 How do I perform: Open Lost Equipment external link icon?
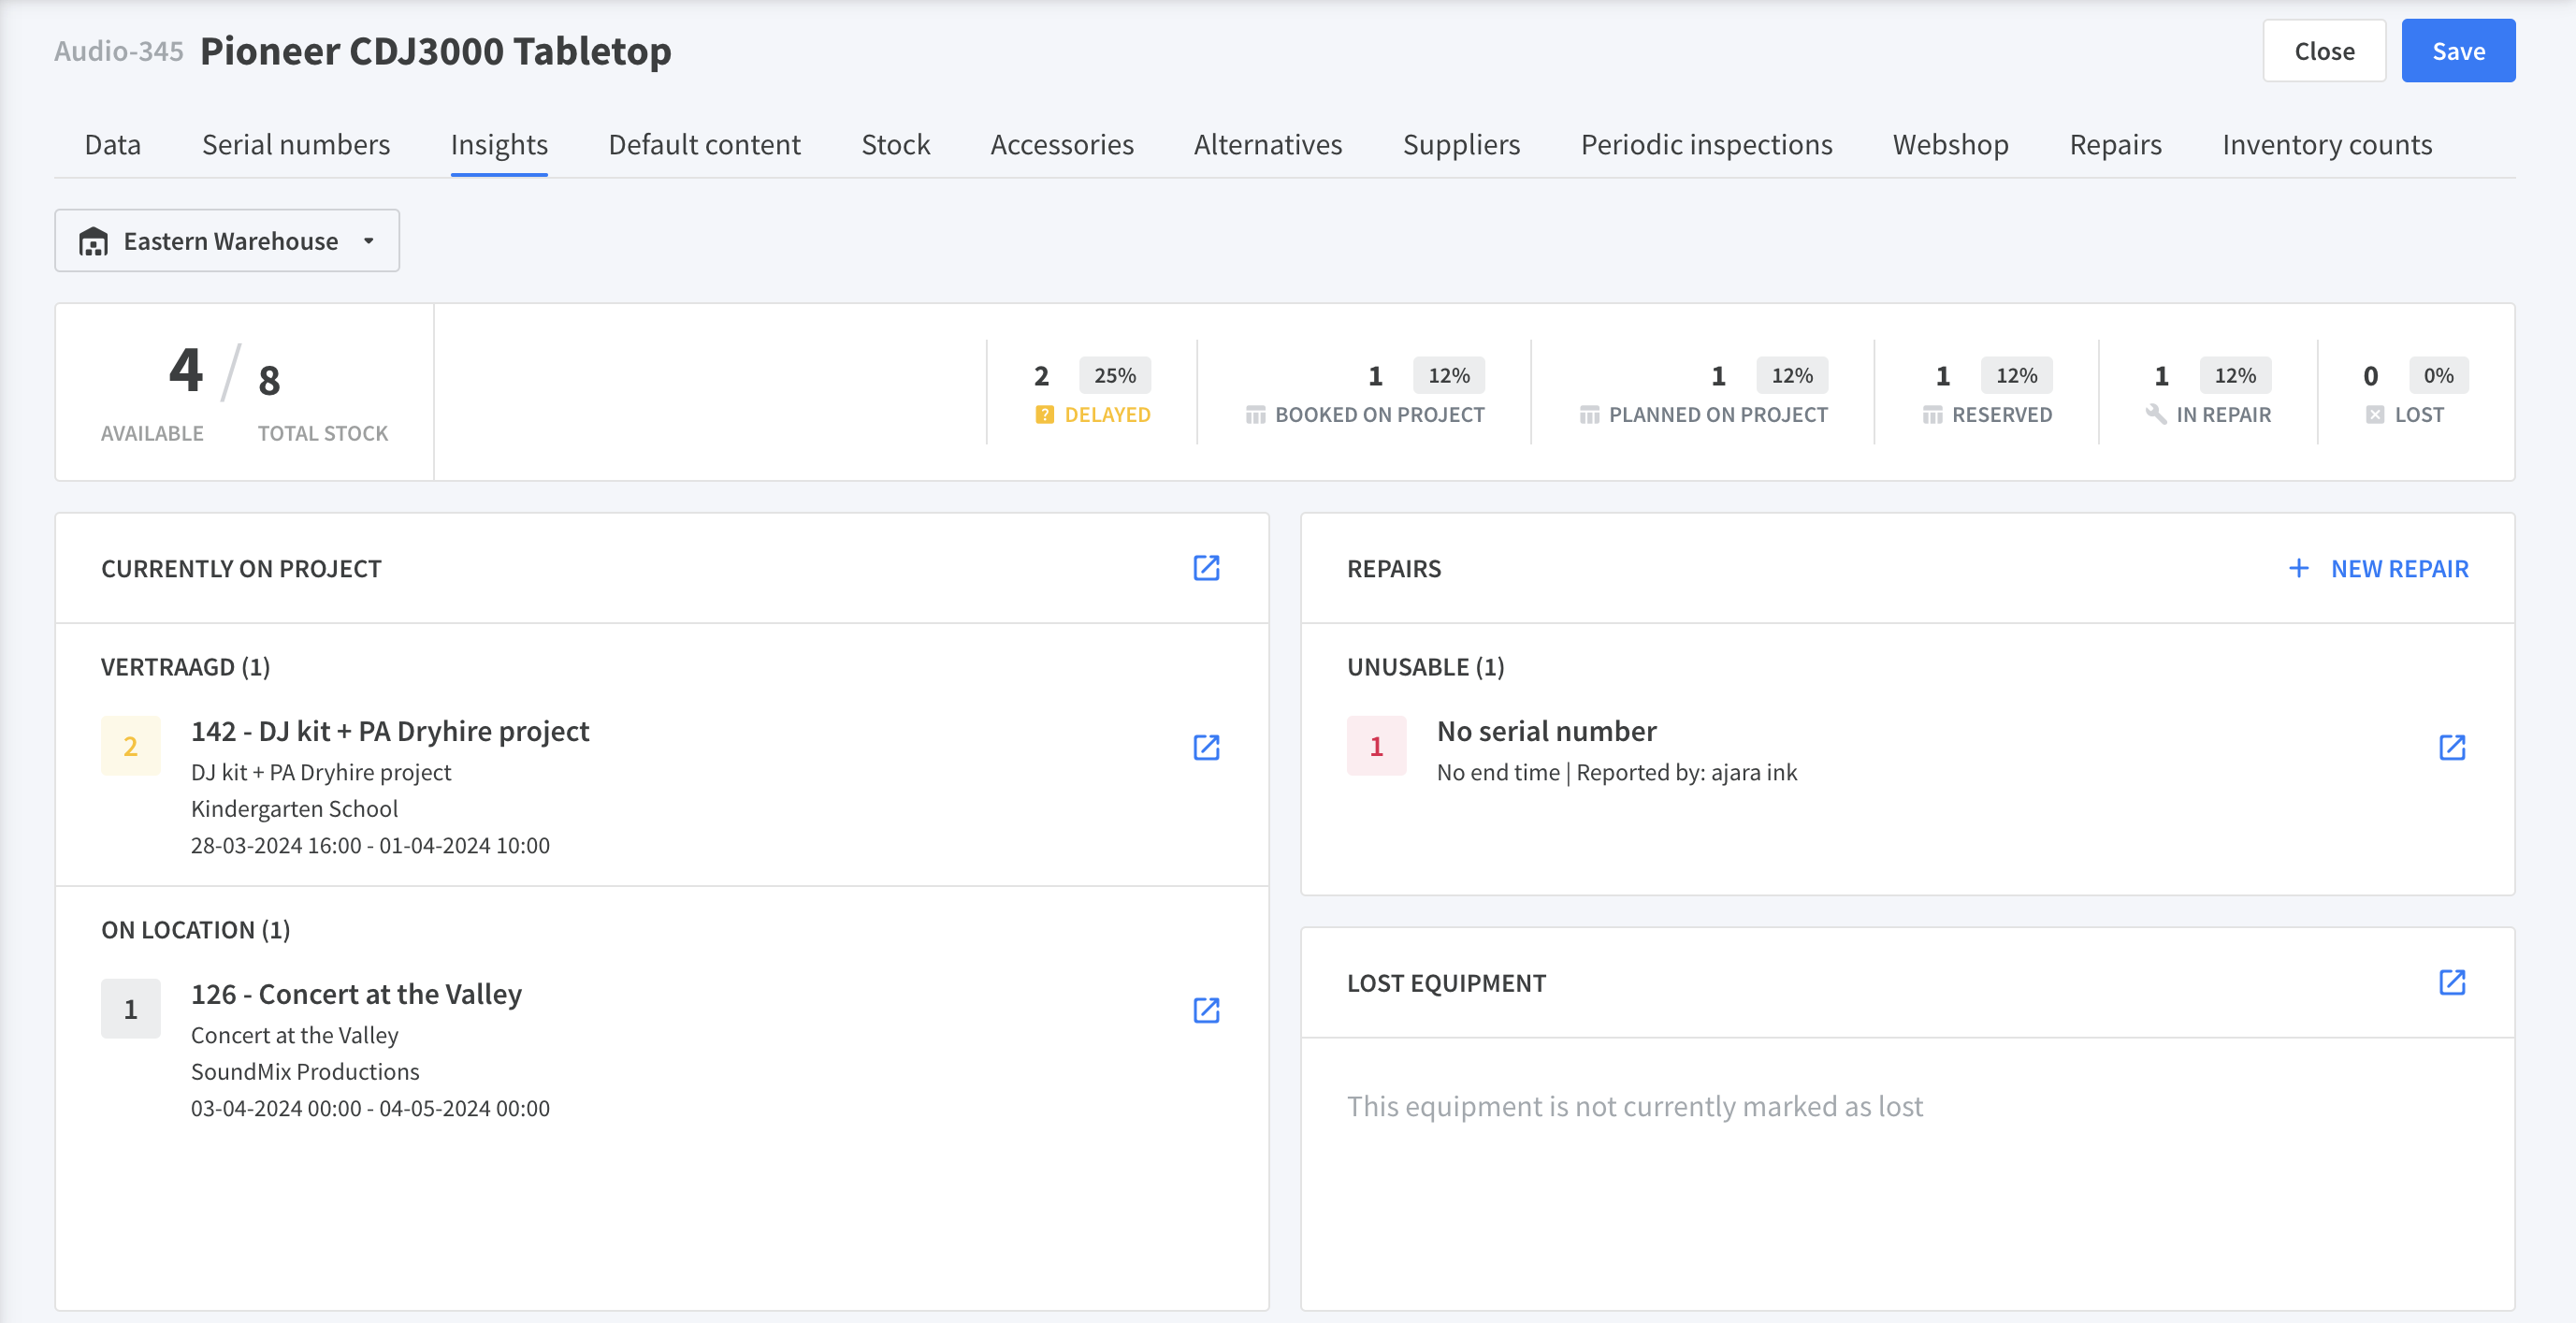(2452, 982)
